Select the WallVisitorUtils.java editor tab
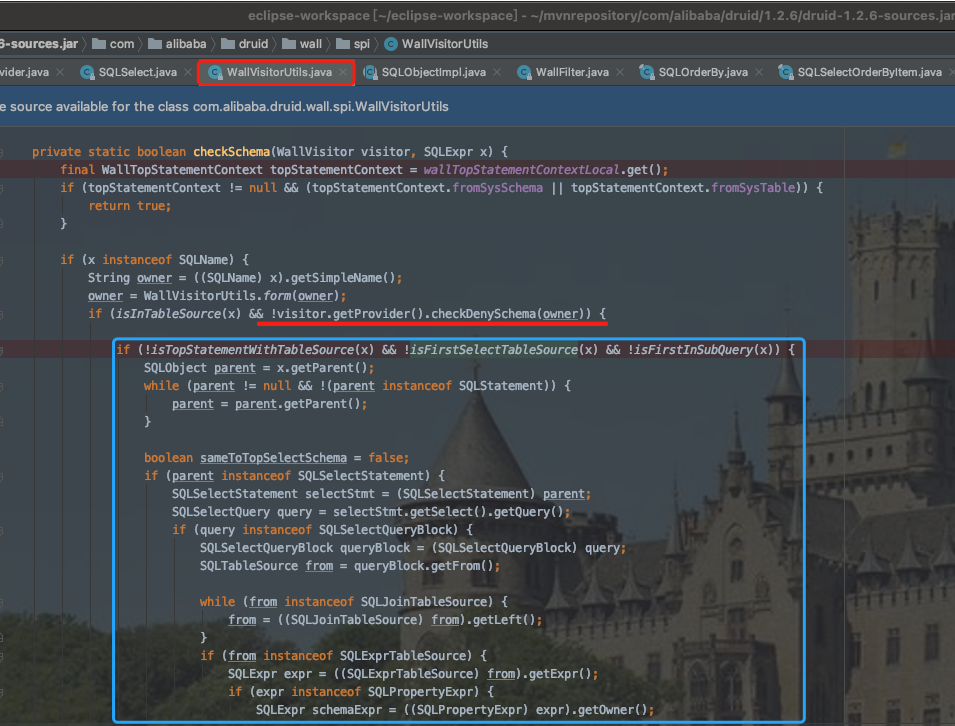 coord(279,72)
